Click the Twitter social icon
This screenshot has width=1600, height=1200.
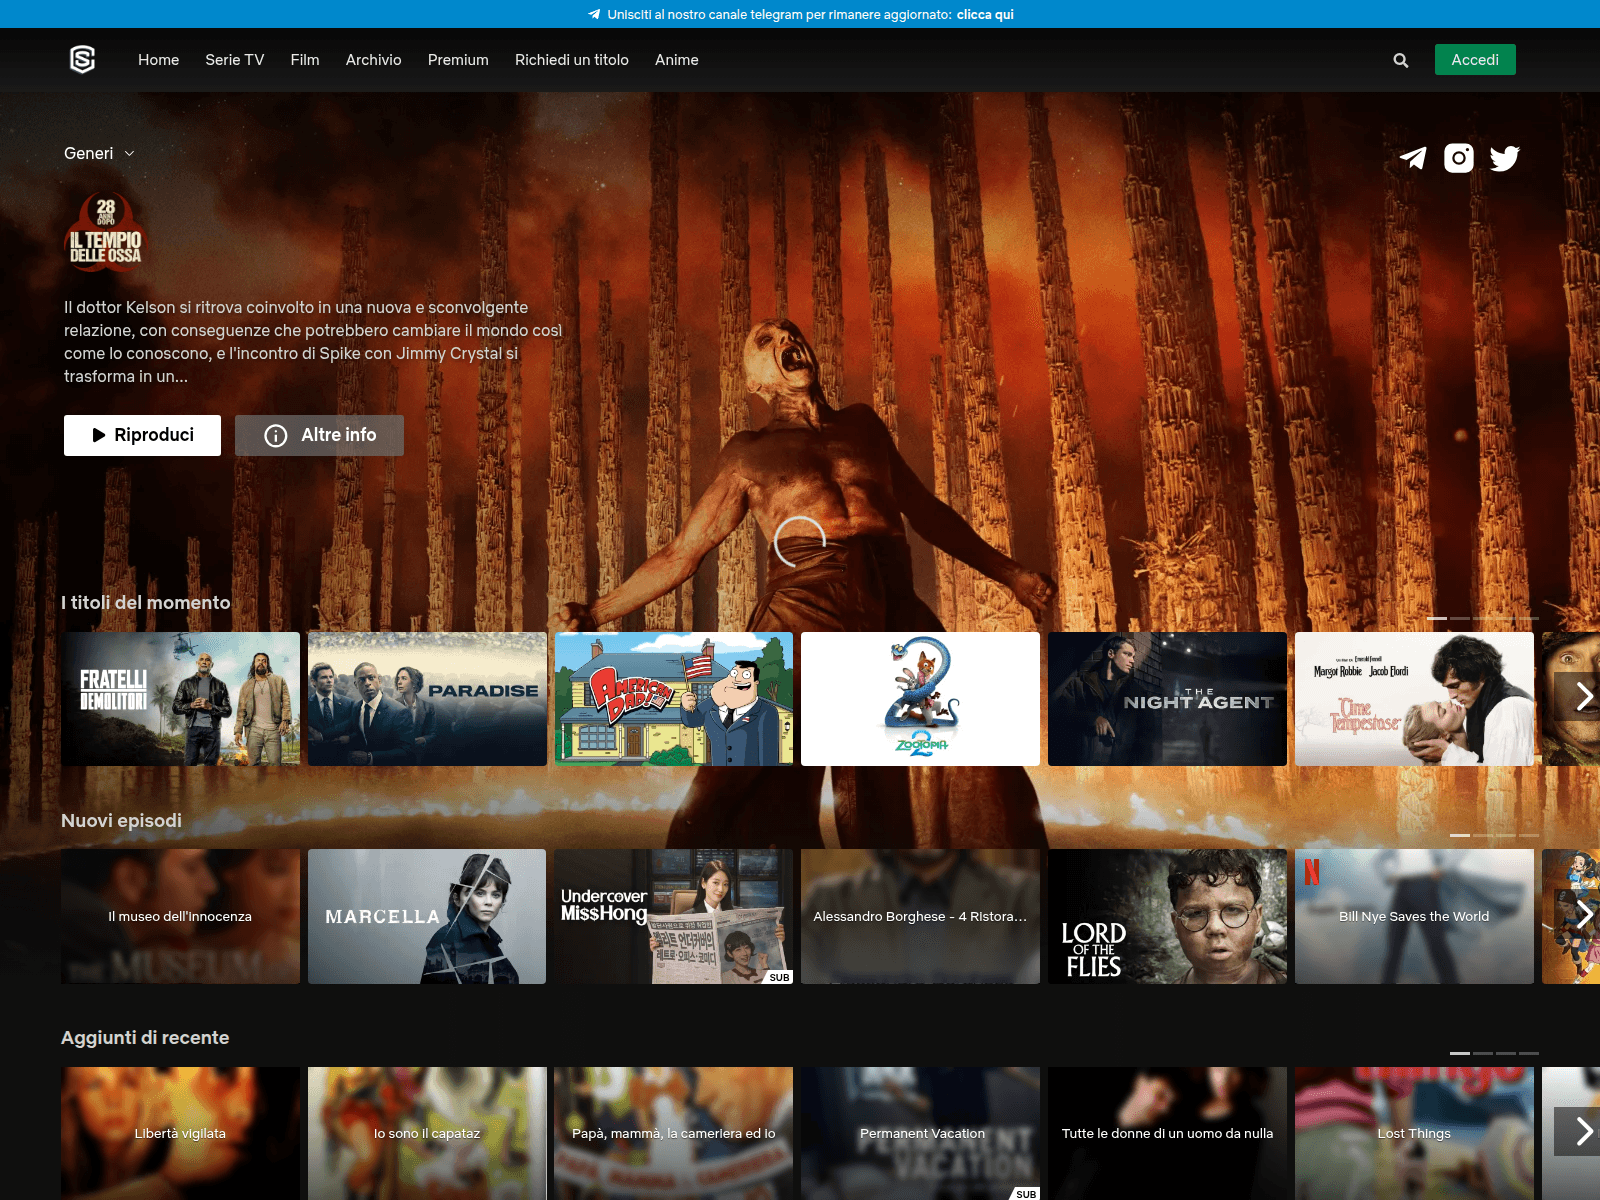(1504, 157)
